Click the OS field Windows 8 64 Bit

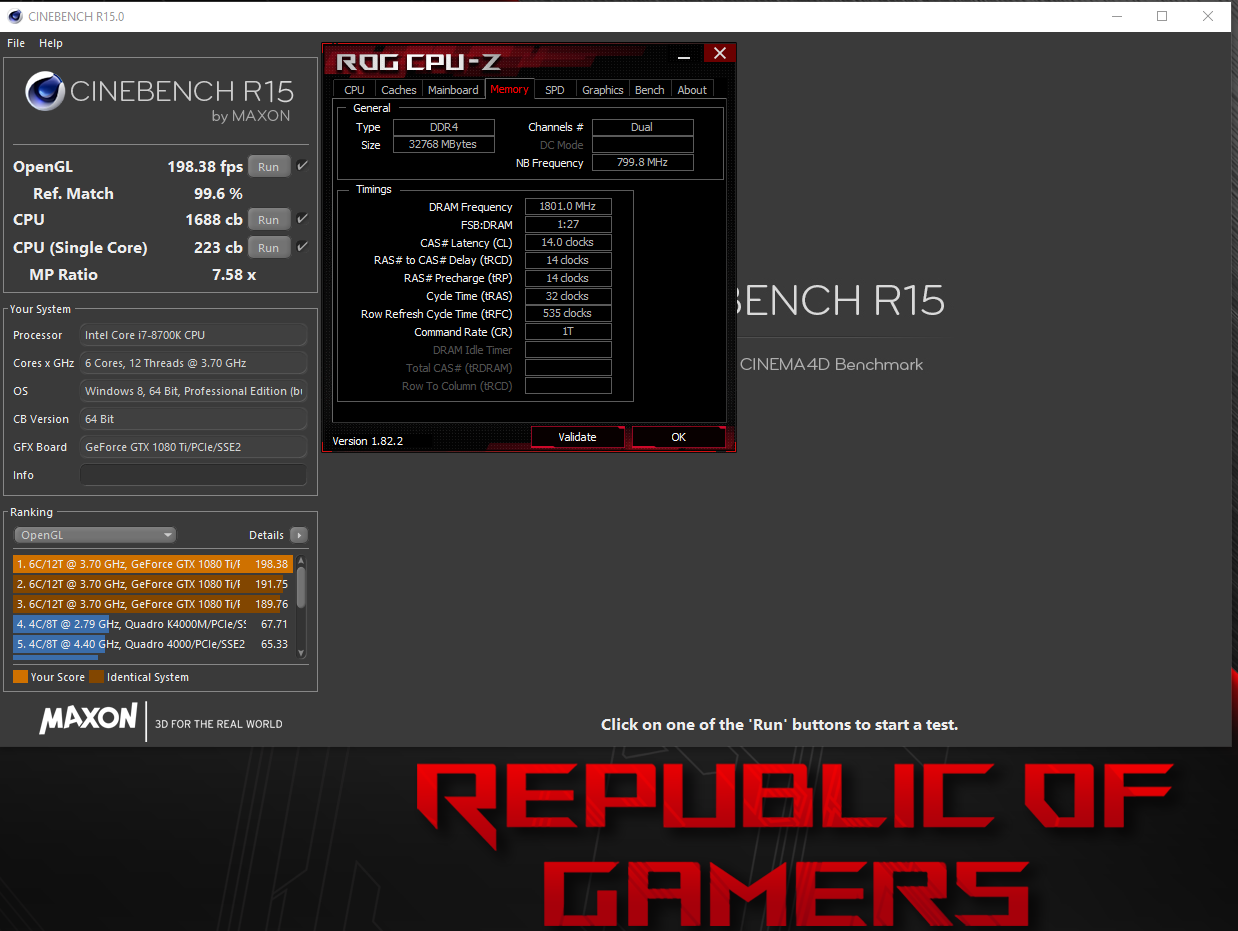(193, 391)
